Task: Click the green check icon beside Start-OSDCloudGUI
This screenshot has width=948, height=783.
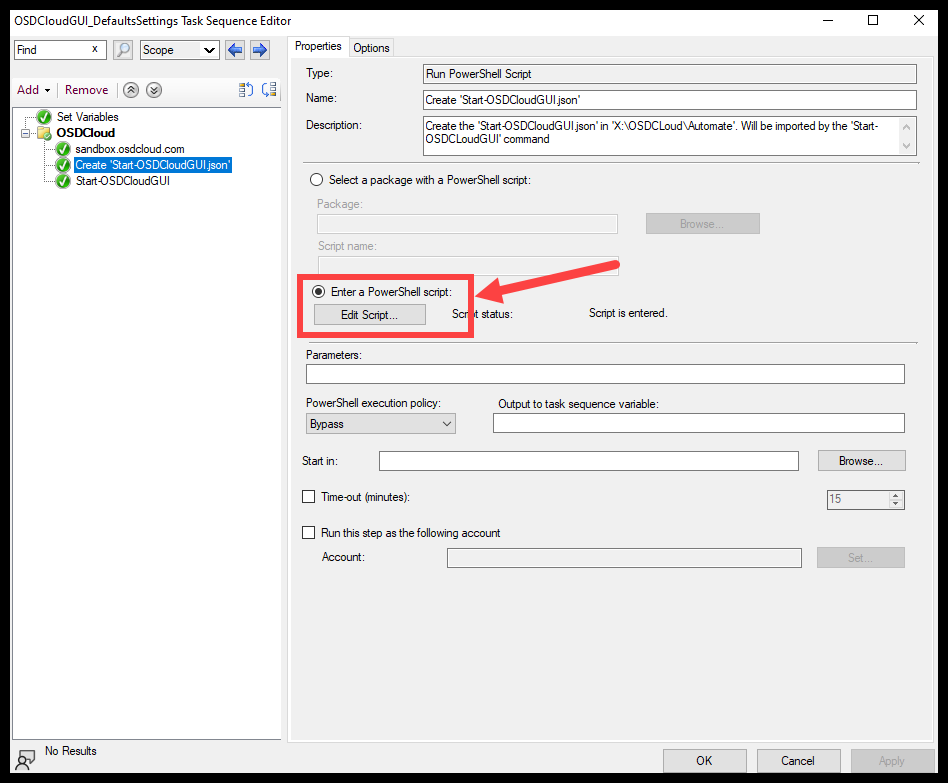Action: coord(63,181)
